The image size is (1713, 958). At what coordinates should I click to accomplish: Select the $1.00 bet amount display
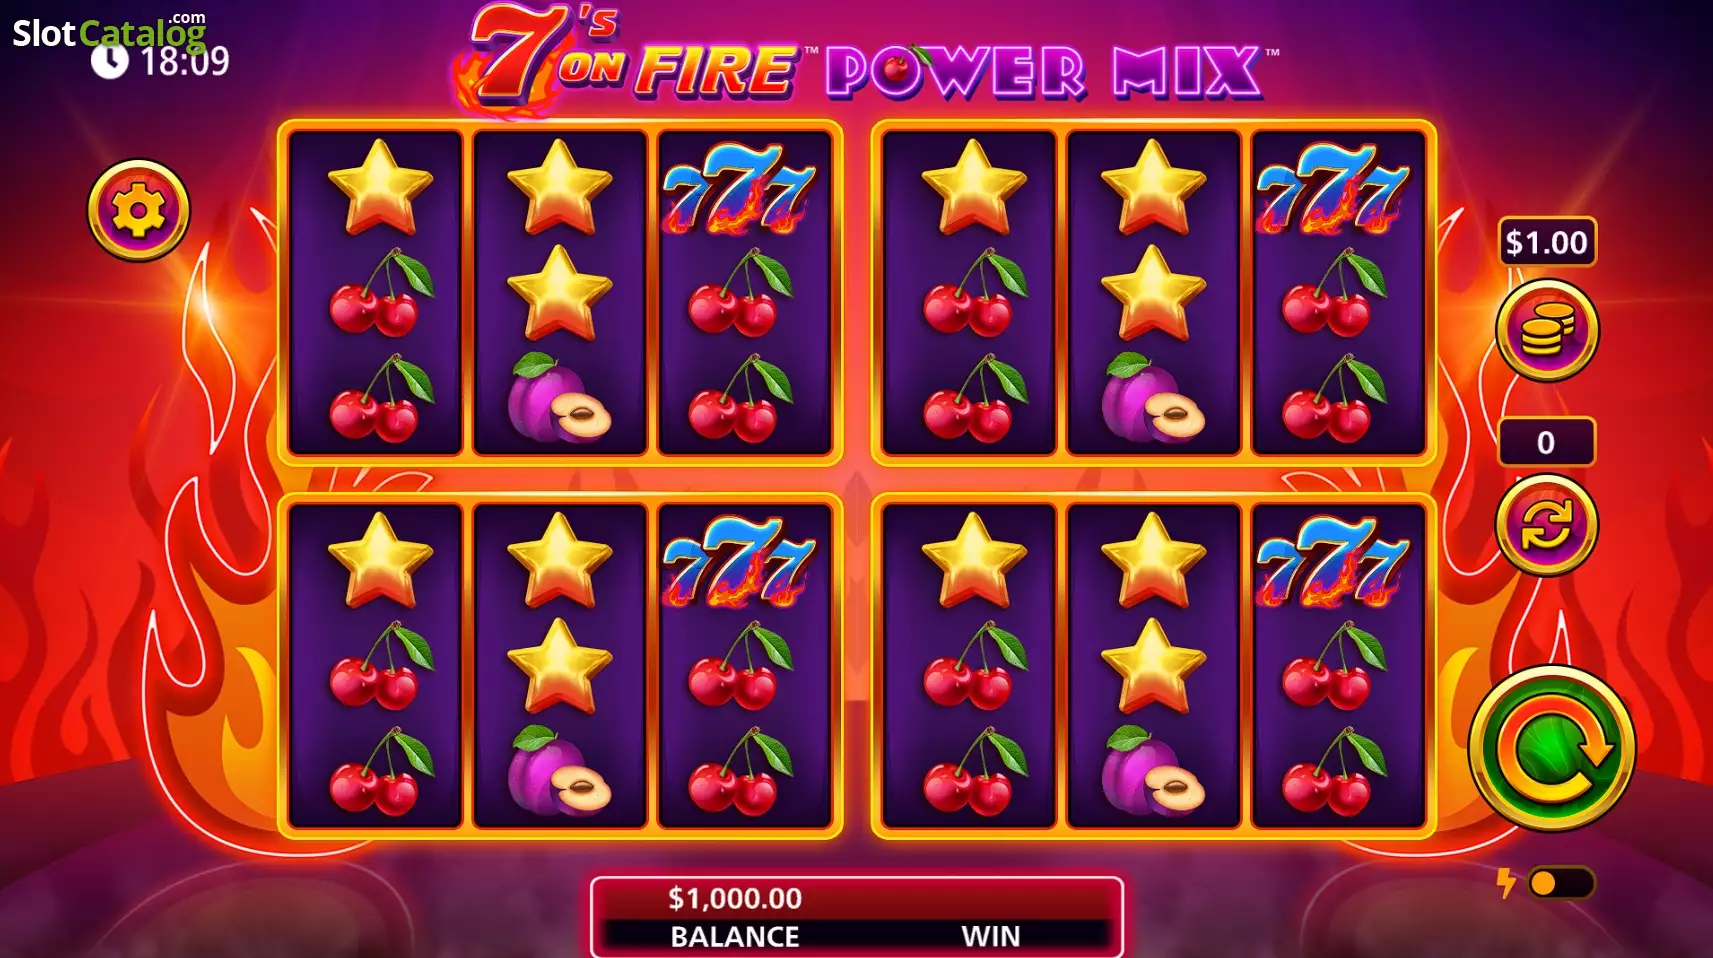(x=1547, y=242)
